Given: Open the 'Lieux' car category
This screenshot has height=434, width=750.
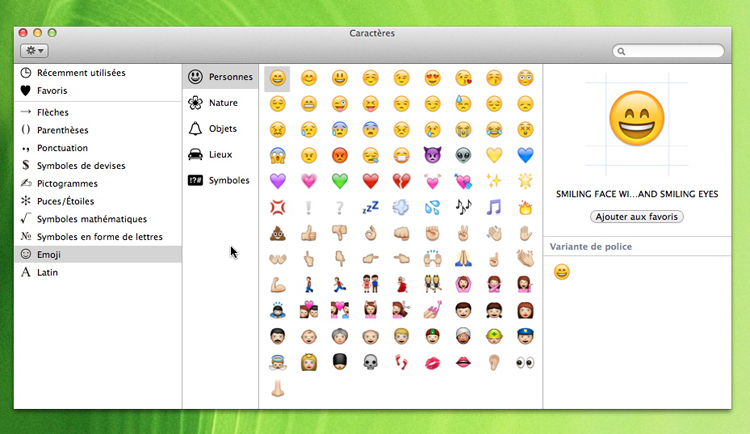Looking at the screenshot, I should (220, 154).
